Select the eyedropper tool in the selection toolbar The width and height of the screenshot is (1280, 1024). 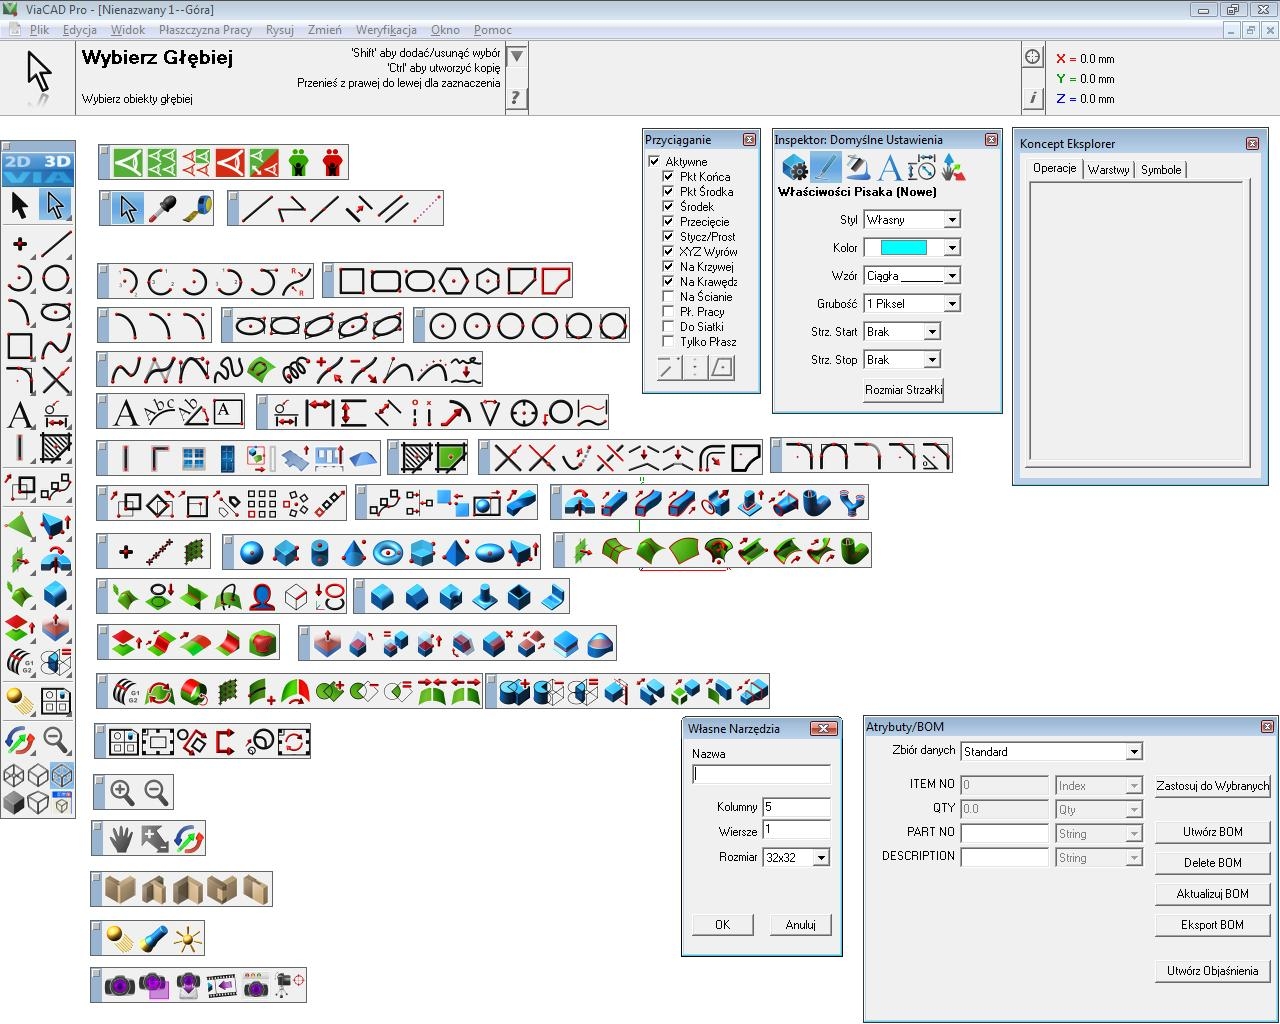[x=162, y=208]
